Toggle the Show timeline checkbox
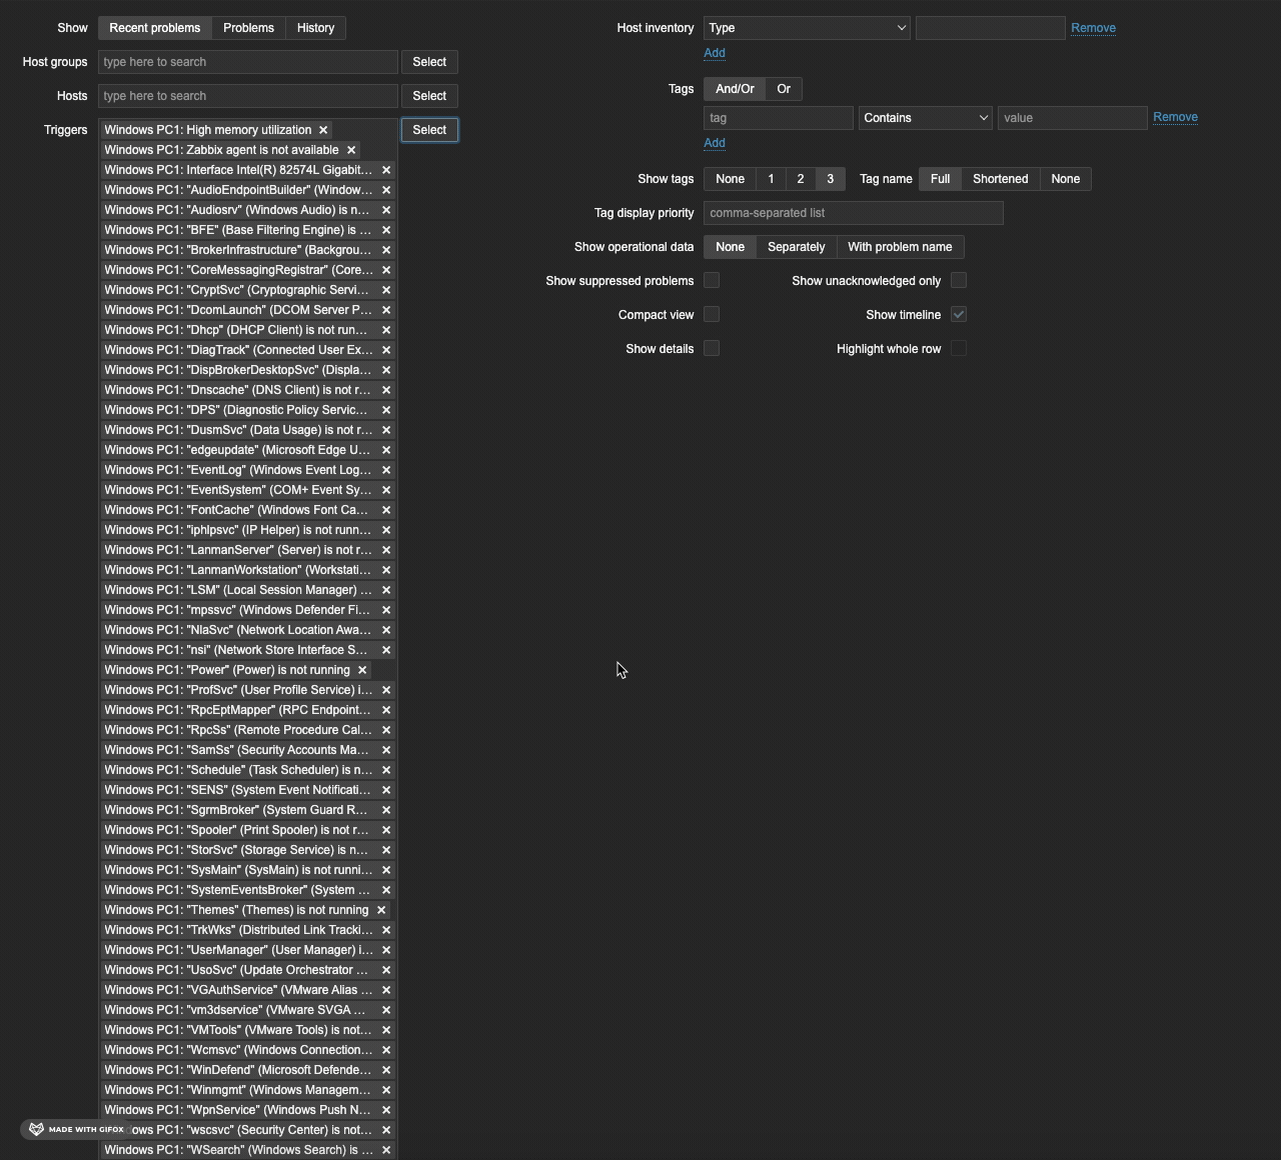The height and width of the screenshot is (1160, 1281). point(958,315)
